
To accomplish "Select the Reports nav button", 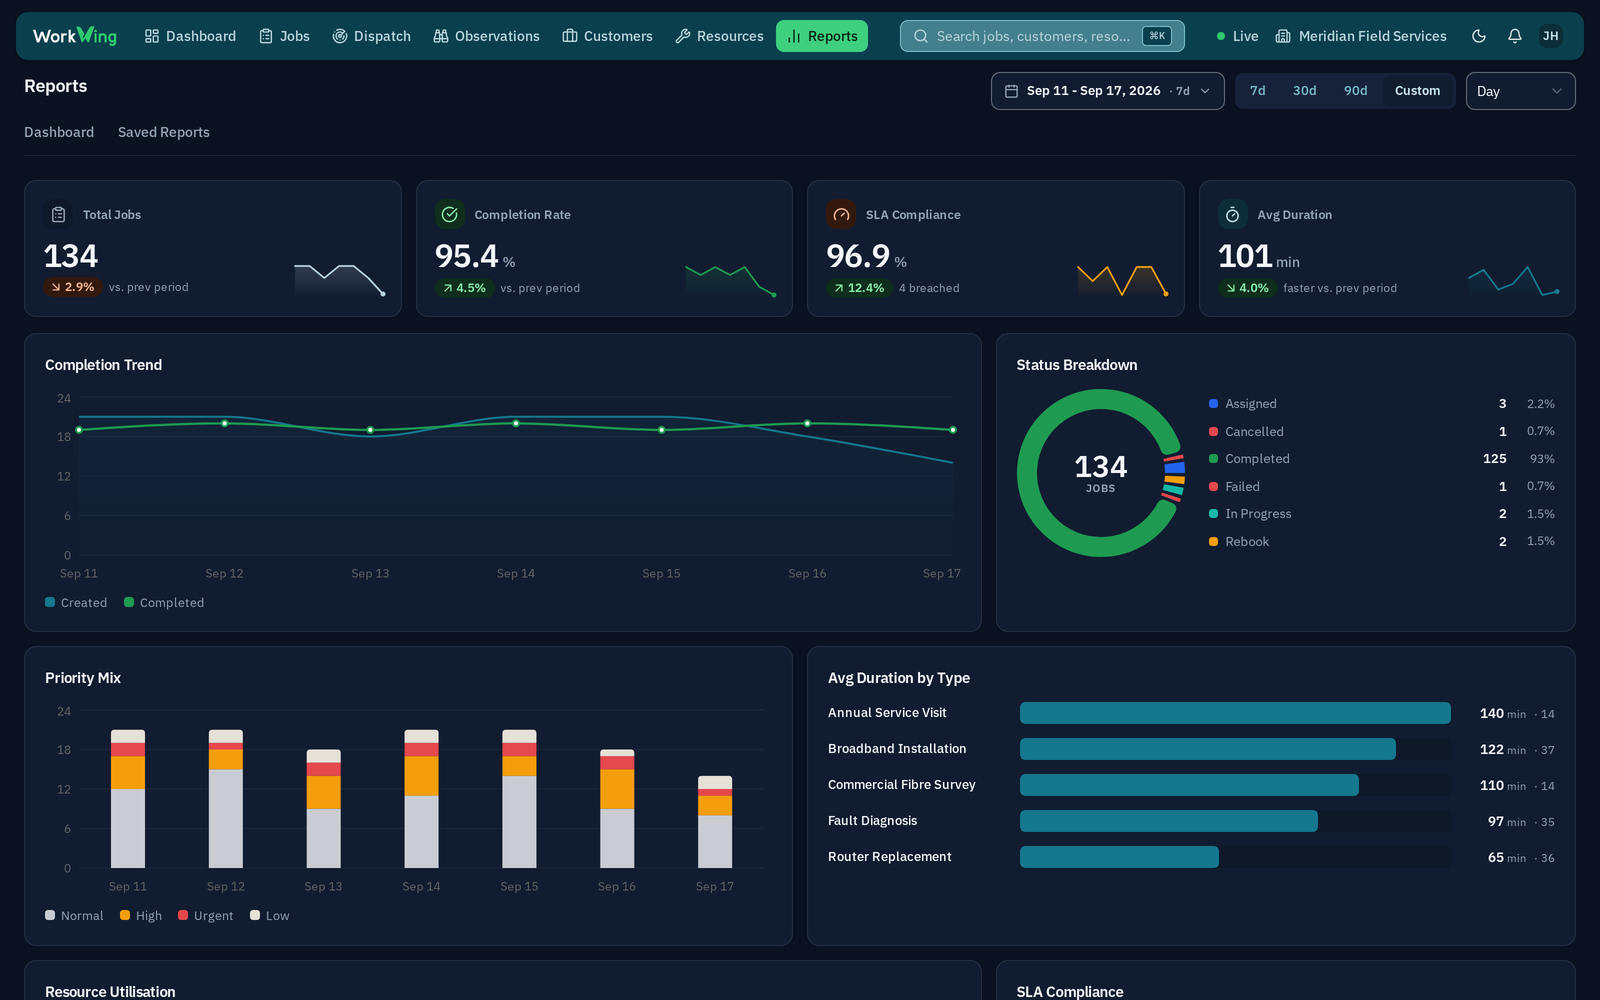I will pyautogui.click(x=822, y=36).
